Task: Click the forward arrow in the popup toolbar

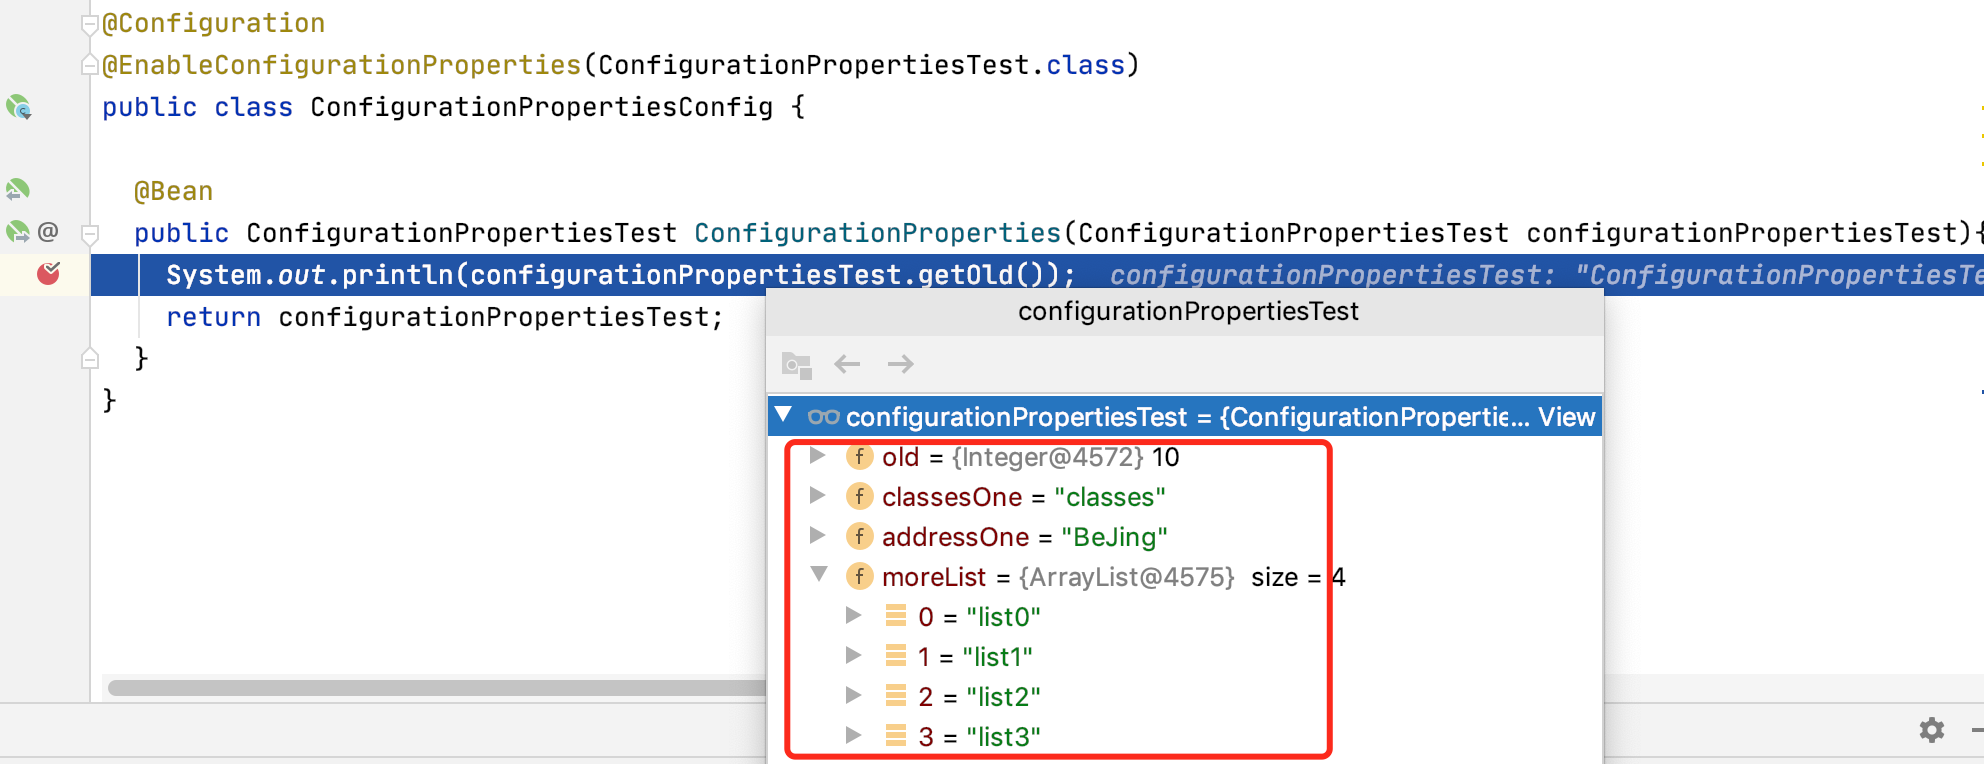Action: [x=901, y=364]
